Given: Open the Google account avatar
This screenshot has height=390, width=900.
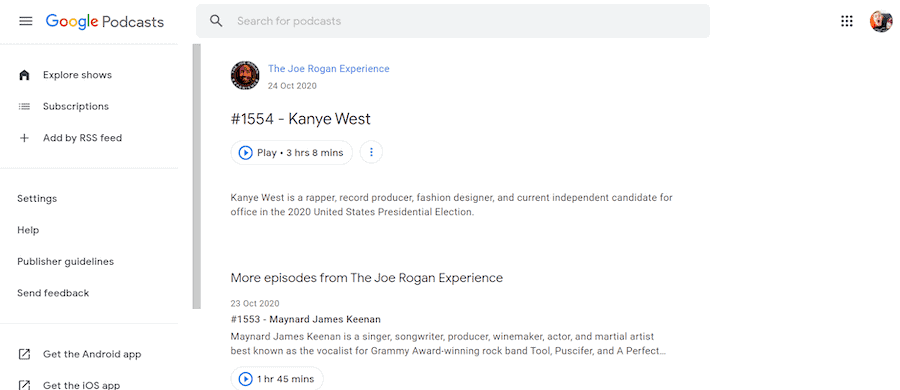Looking at the screenshot, I should pos(881,21).
